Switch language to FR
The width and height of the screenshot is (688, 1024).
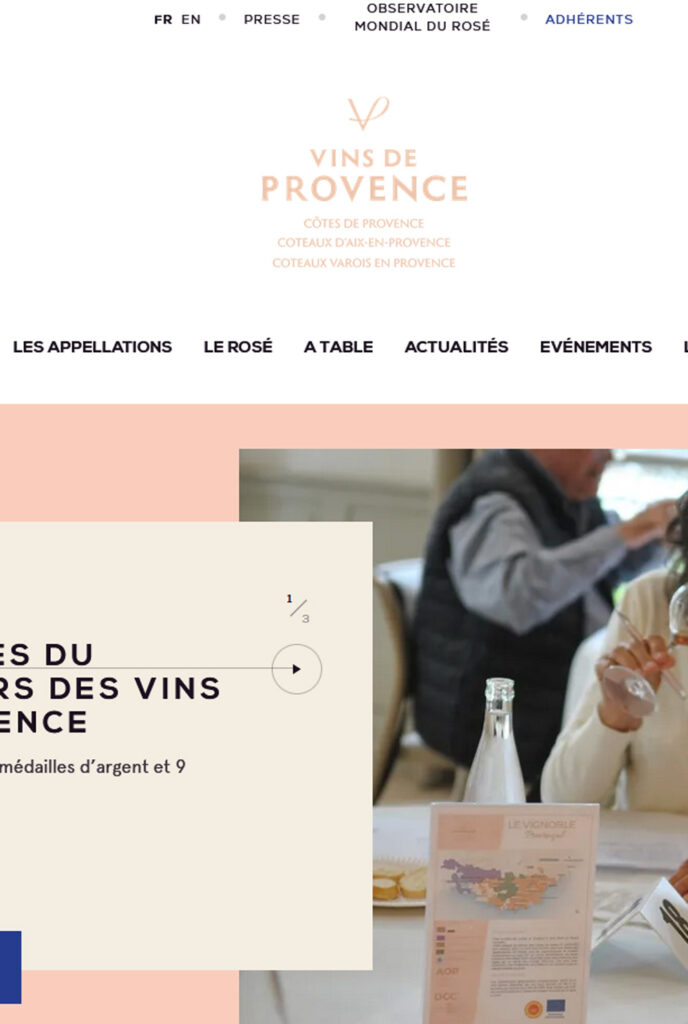click(x=163, y=20)
